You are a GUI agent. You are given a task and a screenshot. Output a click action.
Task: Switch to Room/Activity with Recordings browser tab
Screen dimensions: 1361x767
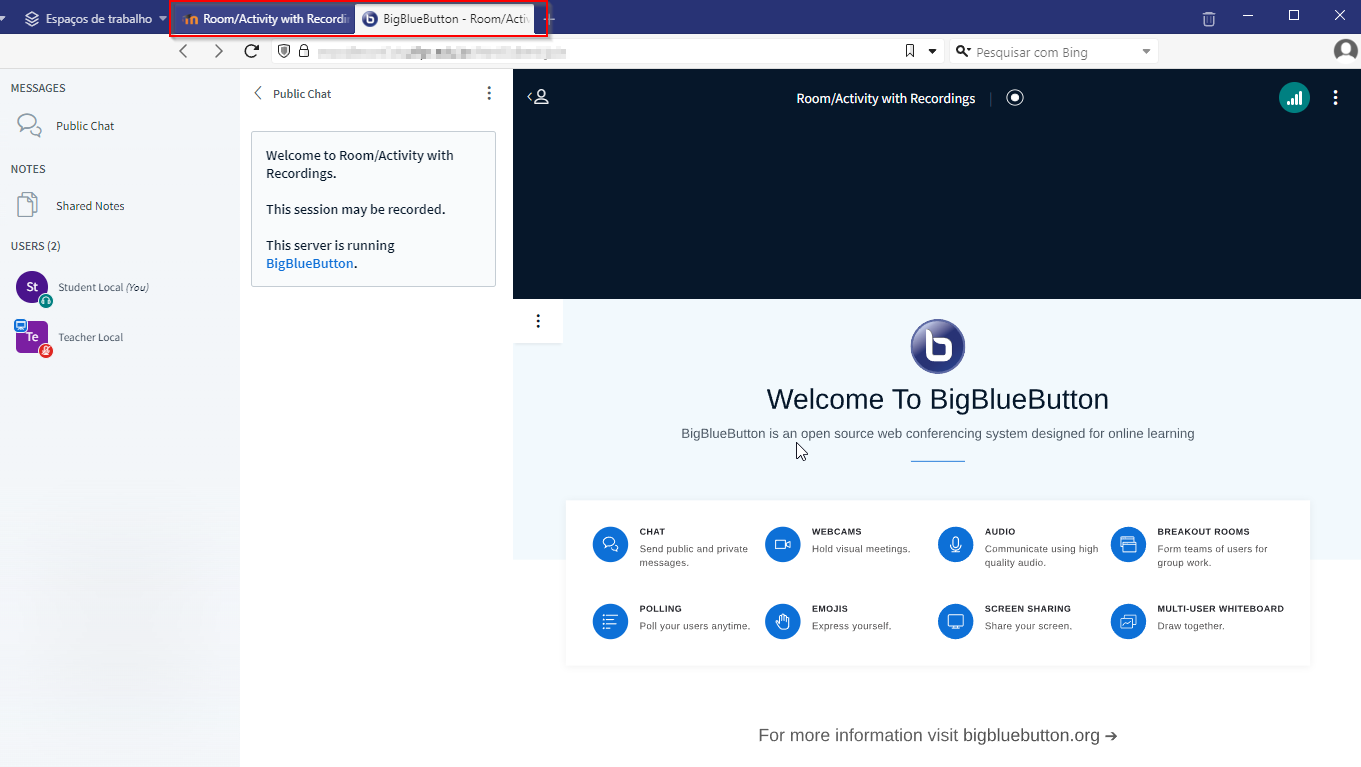coord(265,19)
